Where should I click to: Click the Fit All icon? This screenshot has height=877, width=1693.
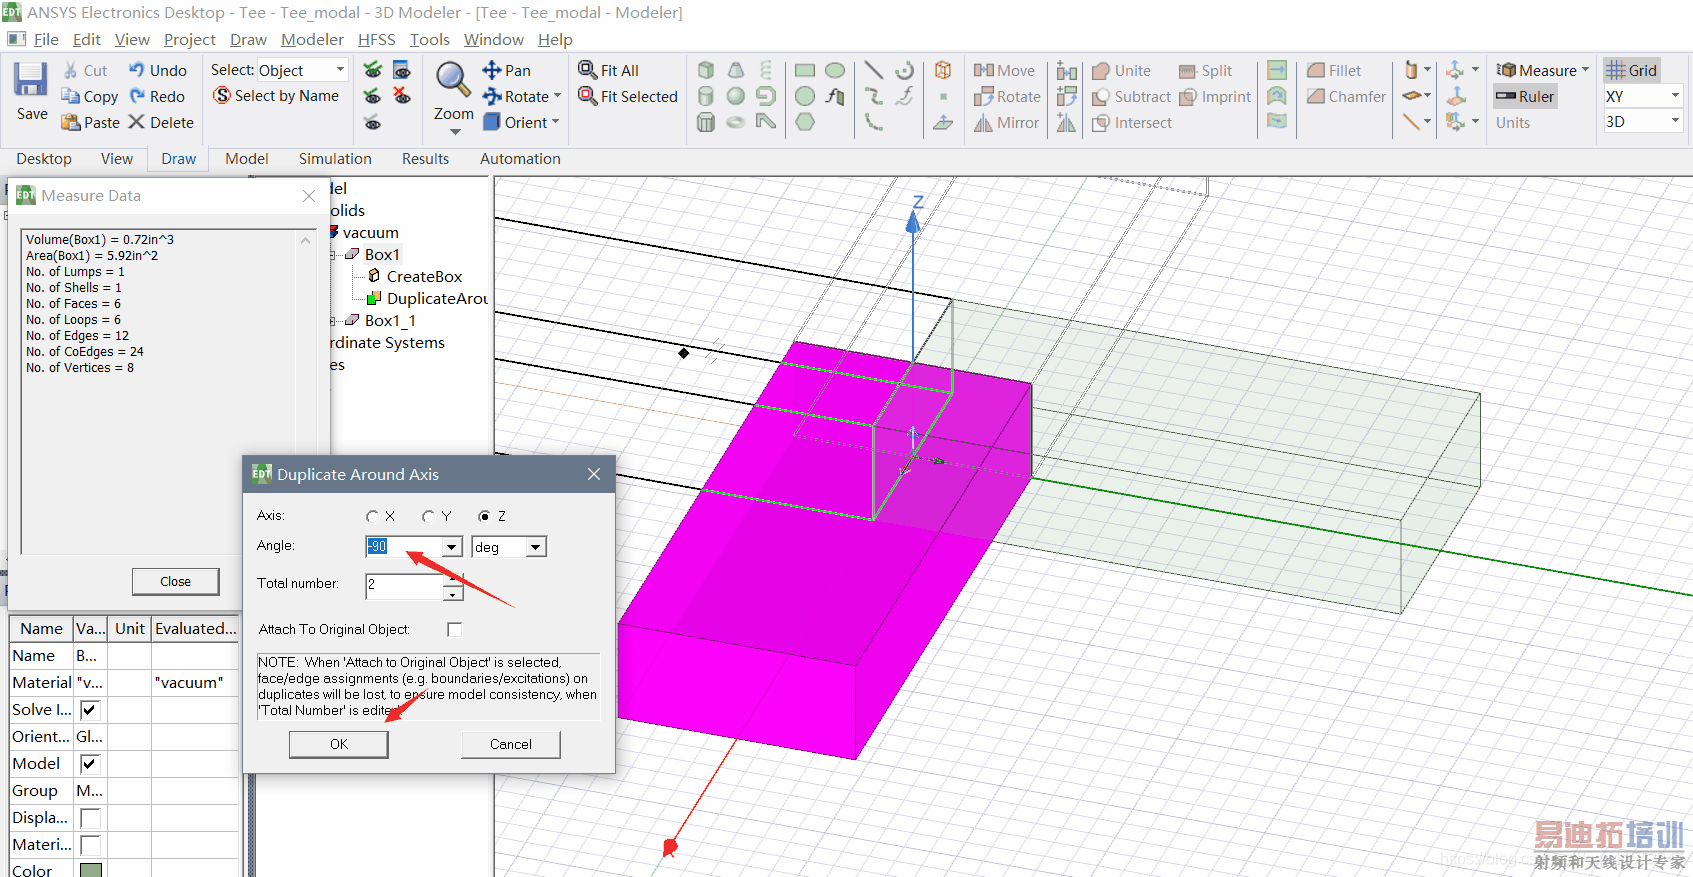tap(608, 70)
